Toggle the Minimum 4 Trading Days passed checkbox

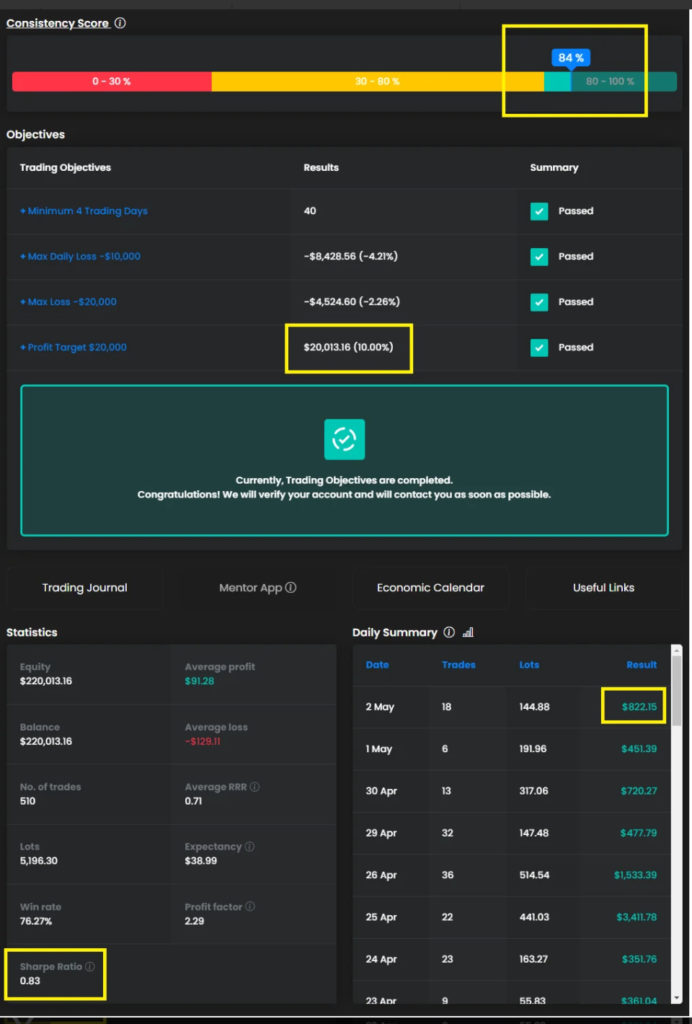coord(539,211)
